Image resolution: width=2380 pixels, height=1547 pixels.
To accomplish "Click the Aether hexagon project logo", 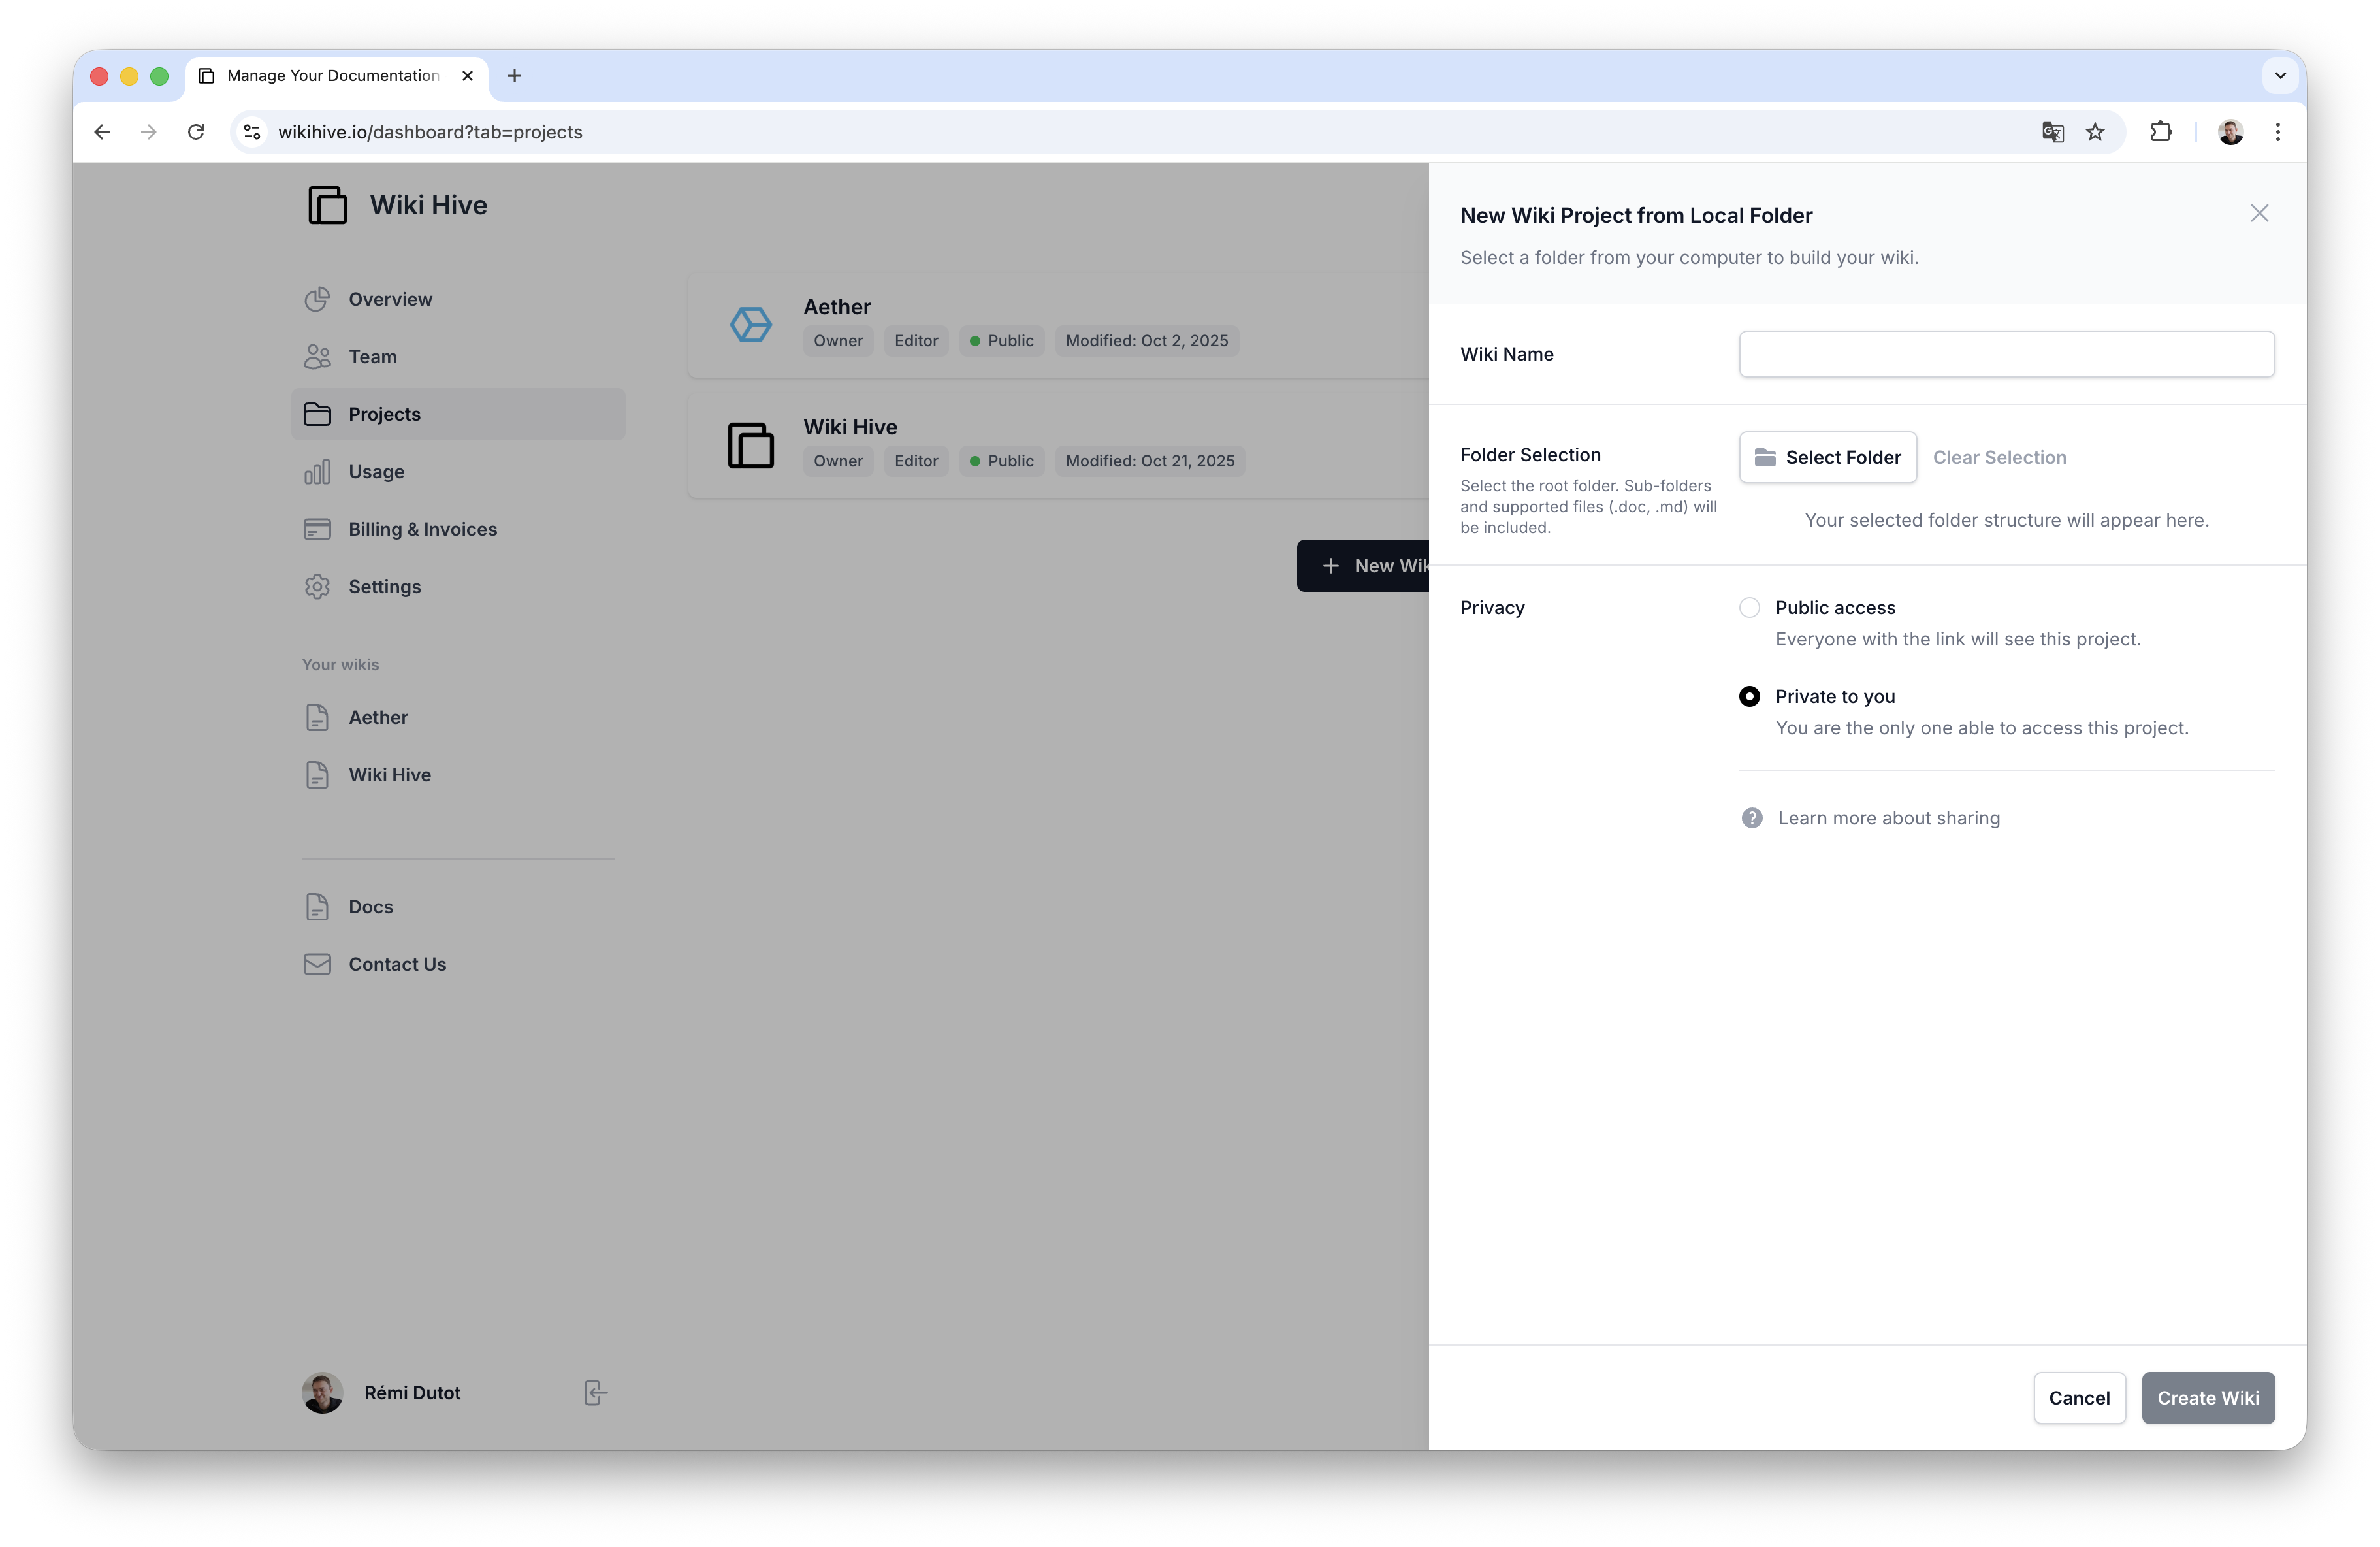I will pos(750,325).
